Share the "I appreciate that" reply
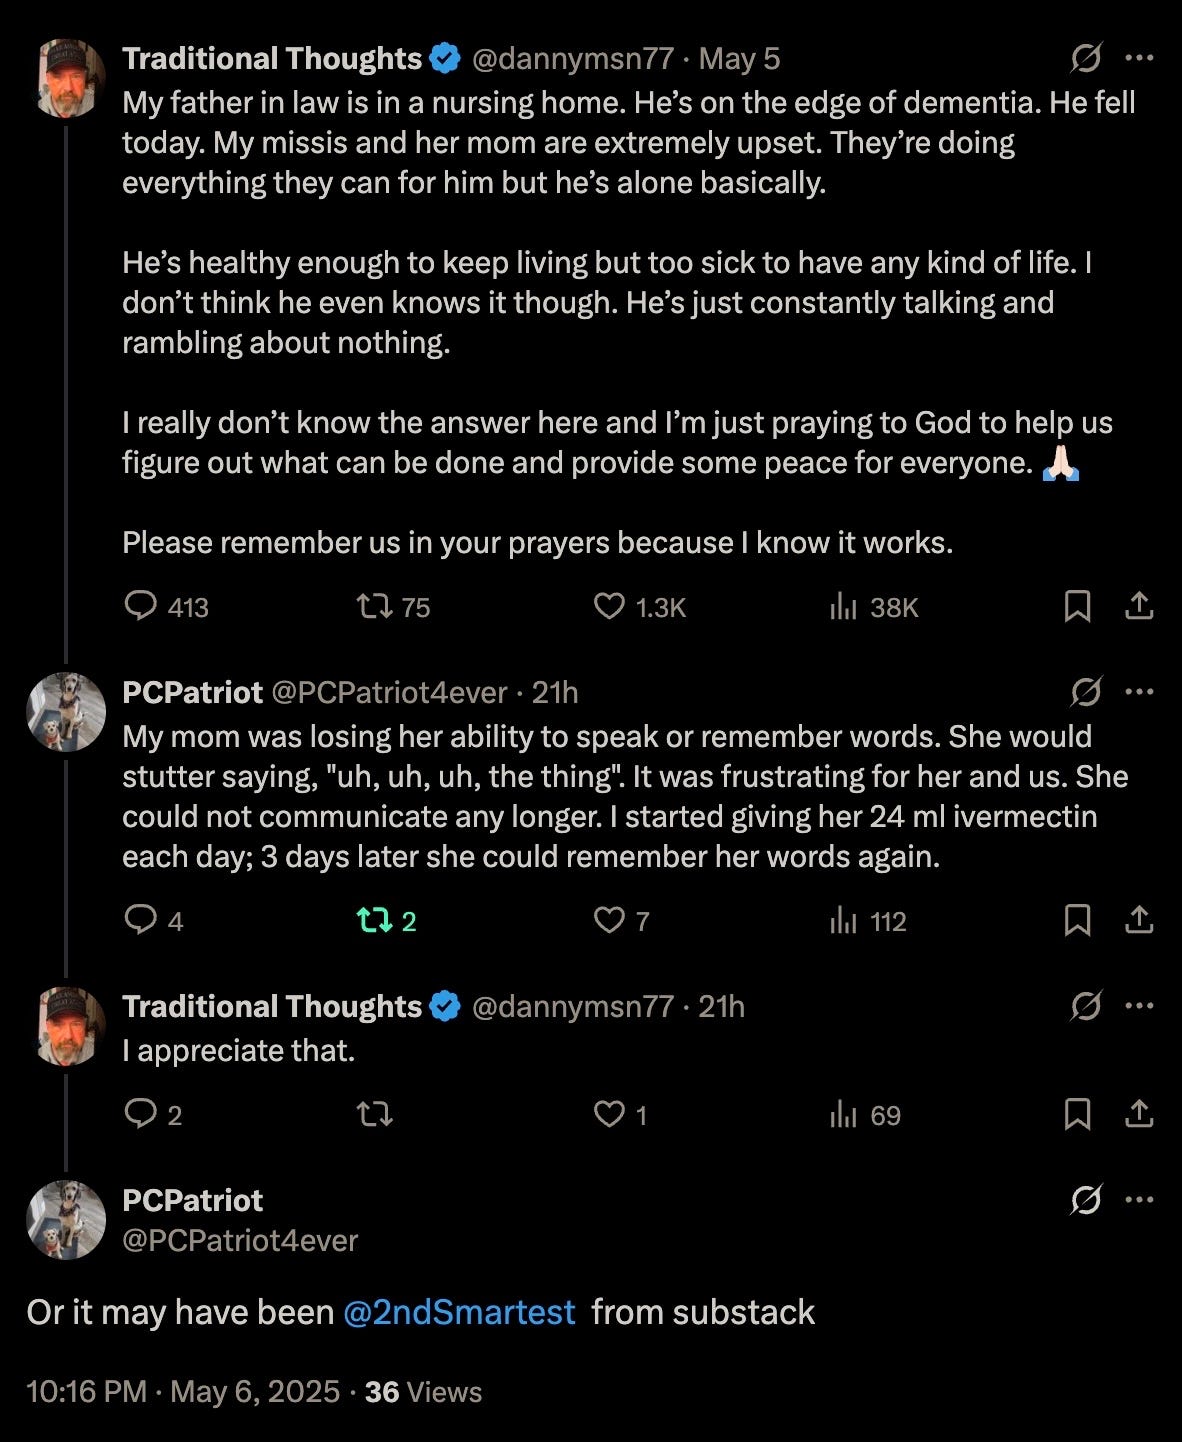The width and height of the screenshot is (1182, 1442). pyautogui.click(x=1139, y=1114)
